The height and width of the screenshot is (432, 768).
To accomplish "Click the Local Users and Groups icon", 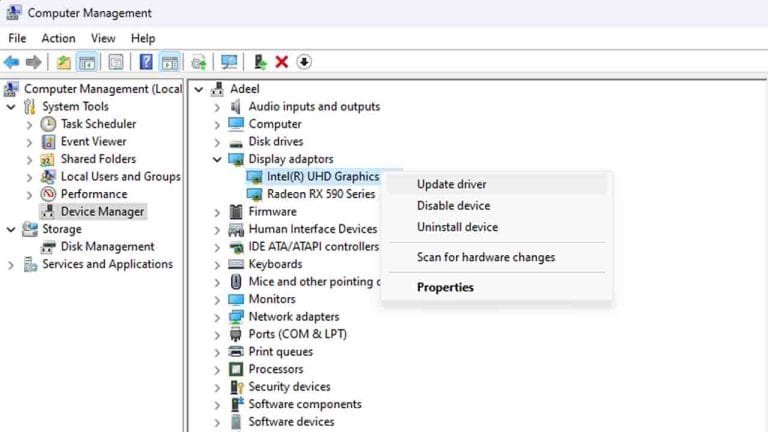I will tap(48, 176).
